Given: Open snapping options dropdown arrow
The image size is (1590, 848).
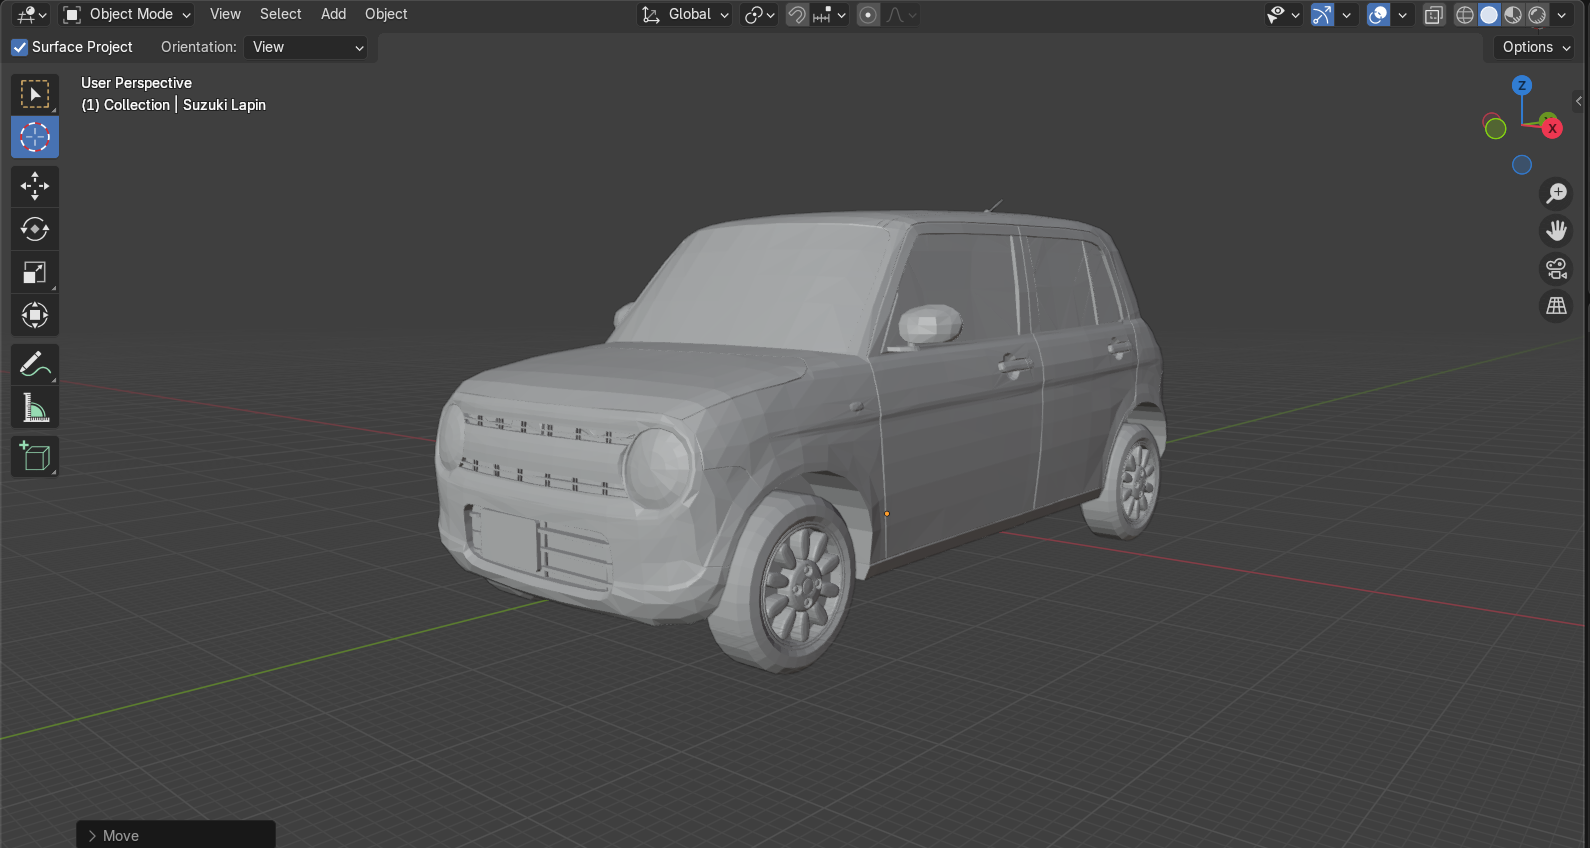Looking at the screenshot, I should tap(841, 15).
